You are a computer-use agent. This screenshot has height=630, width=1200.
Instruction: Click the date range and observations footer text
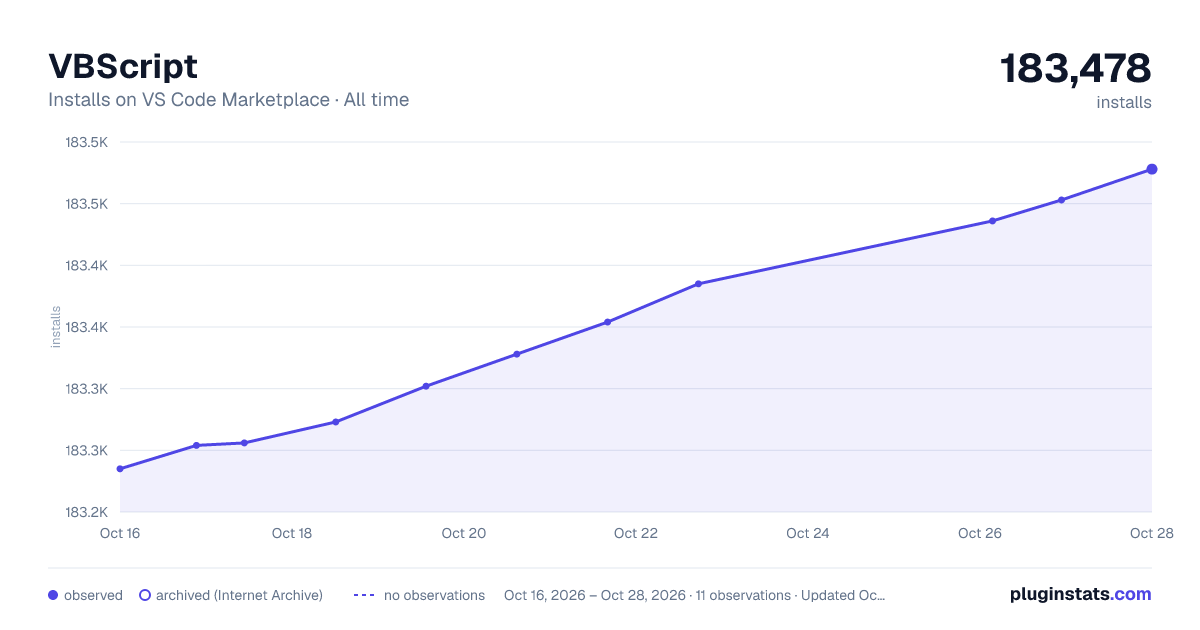(695, 595)
